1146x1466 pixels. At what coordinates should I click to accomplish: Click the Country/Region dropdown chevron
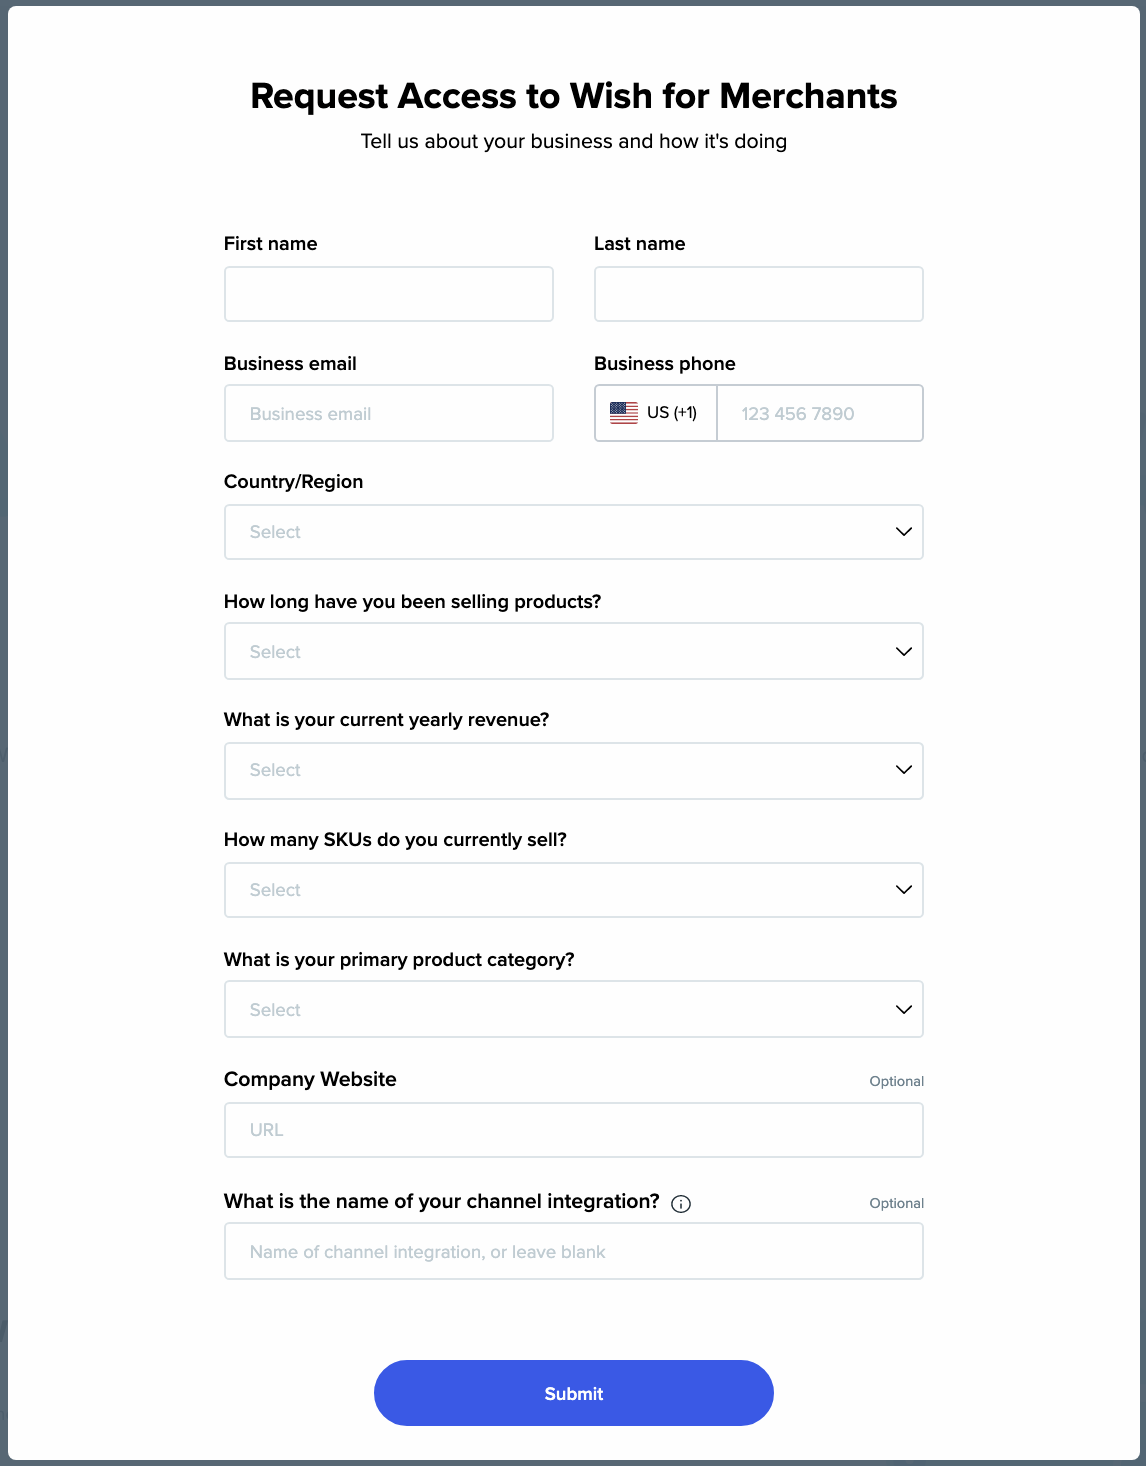[903, 532]
